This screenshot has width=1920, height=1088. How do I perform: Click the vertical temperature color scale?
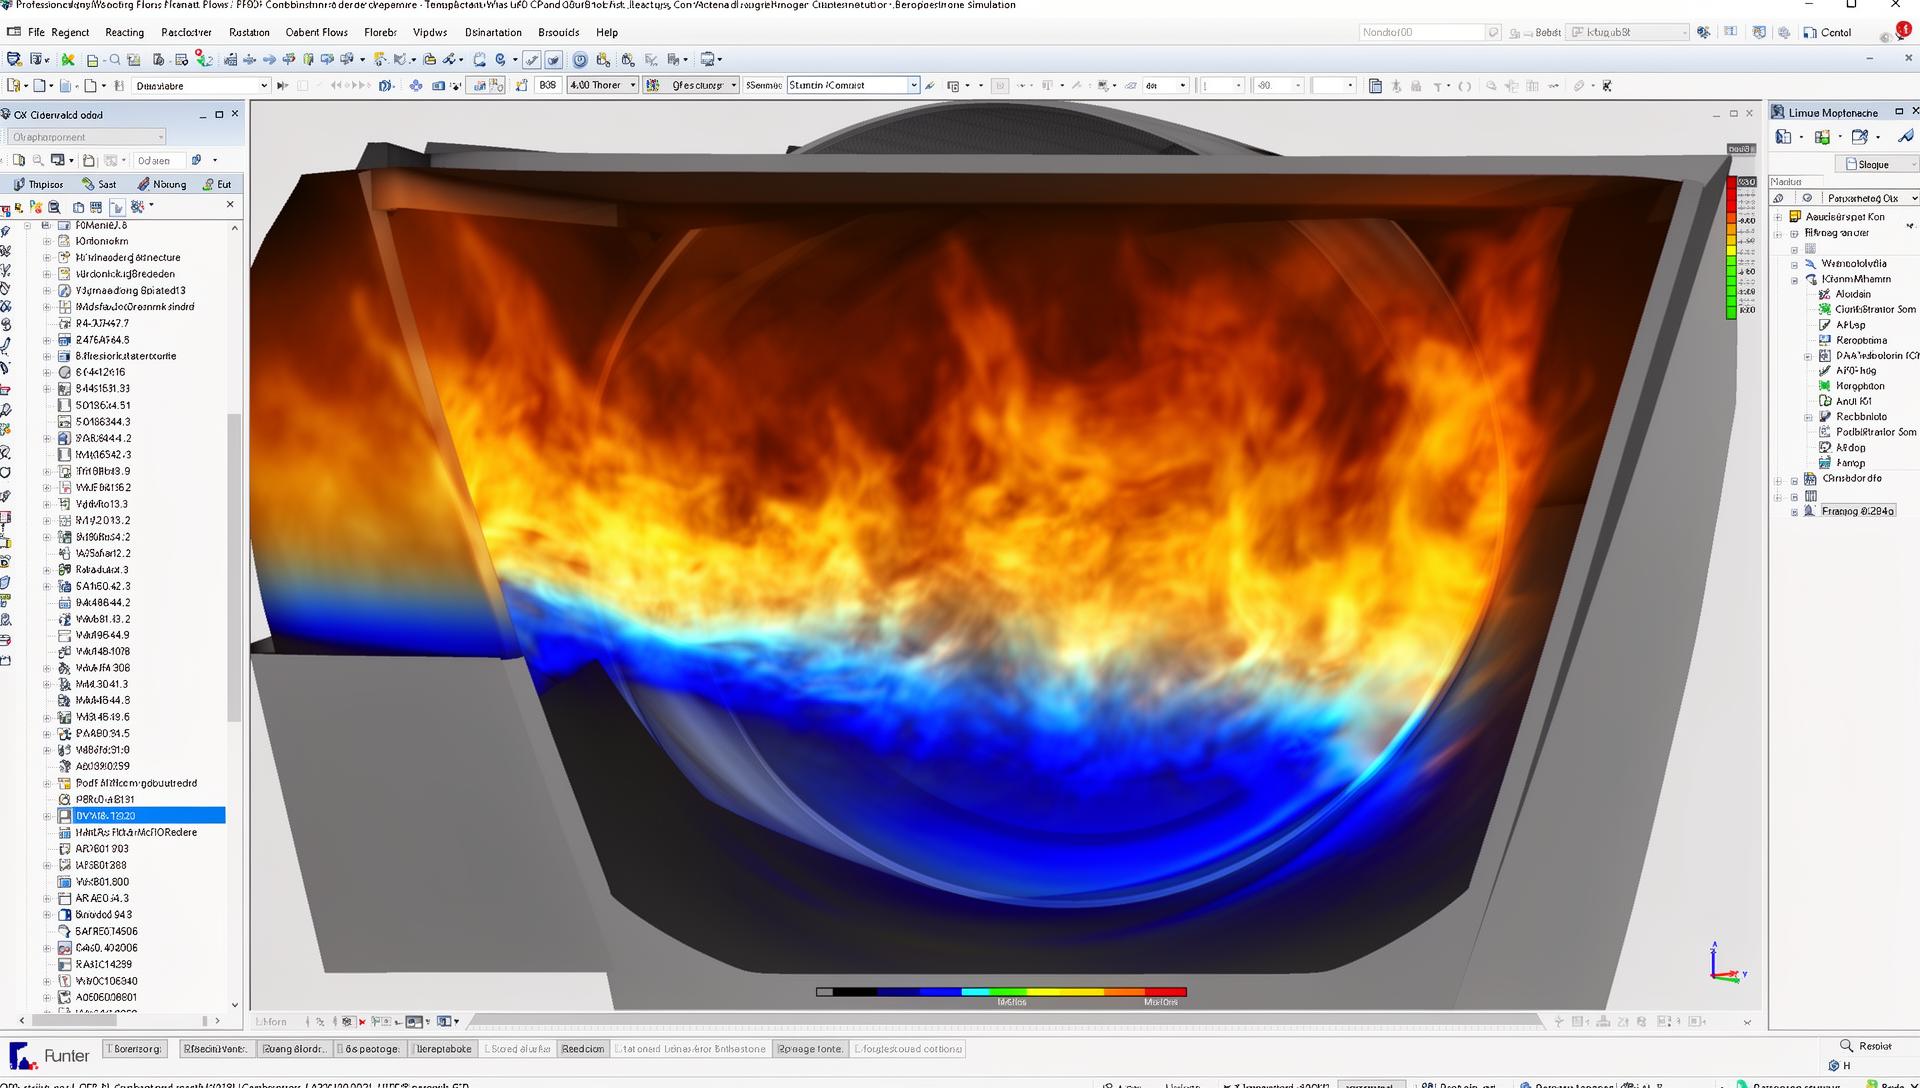pos(1732,248)
